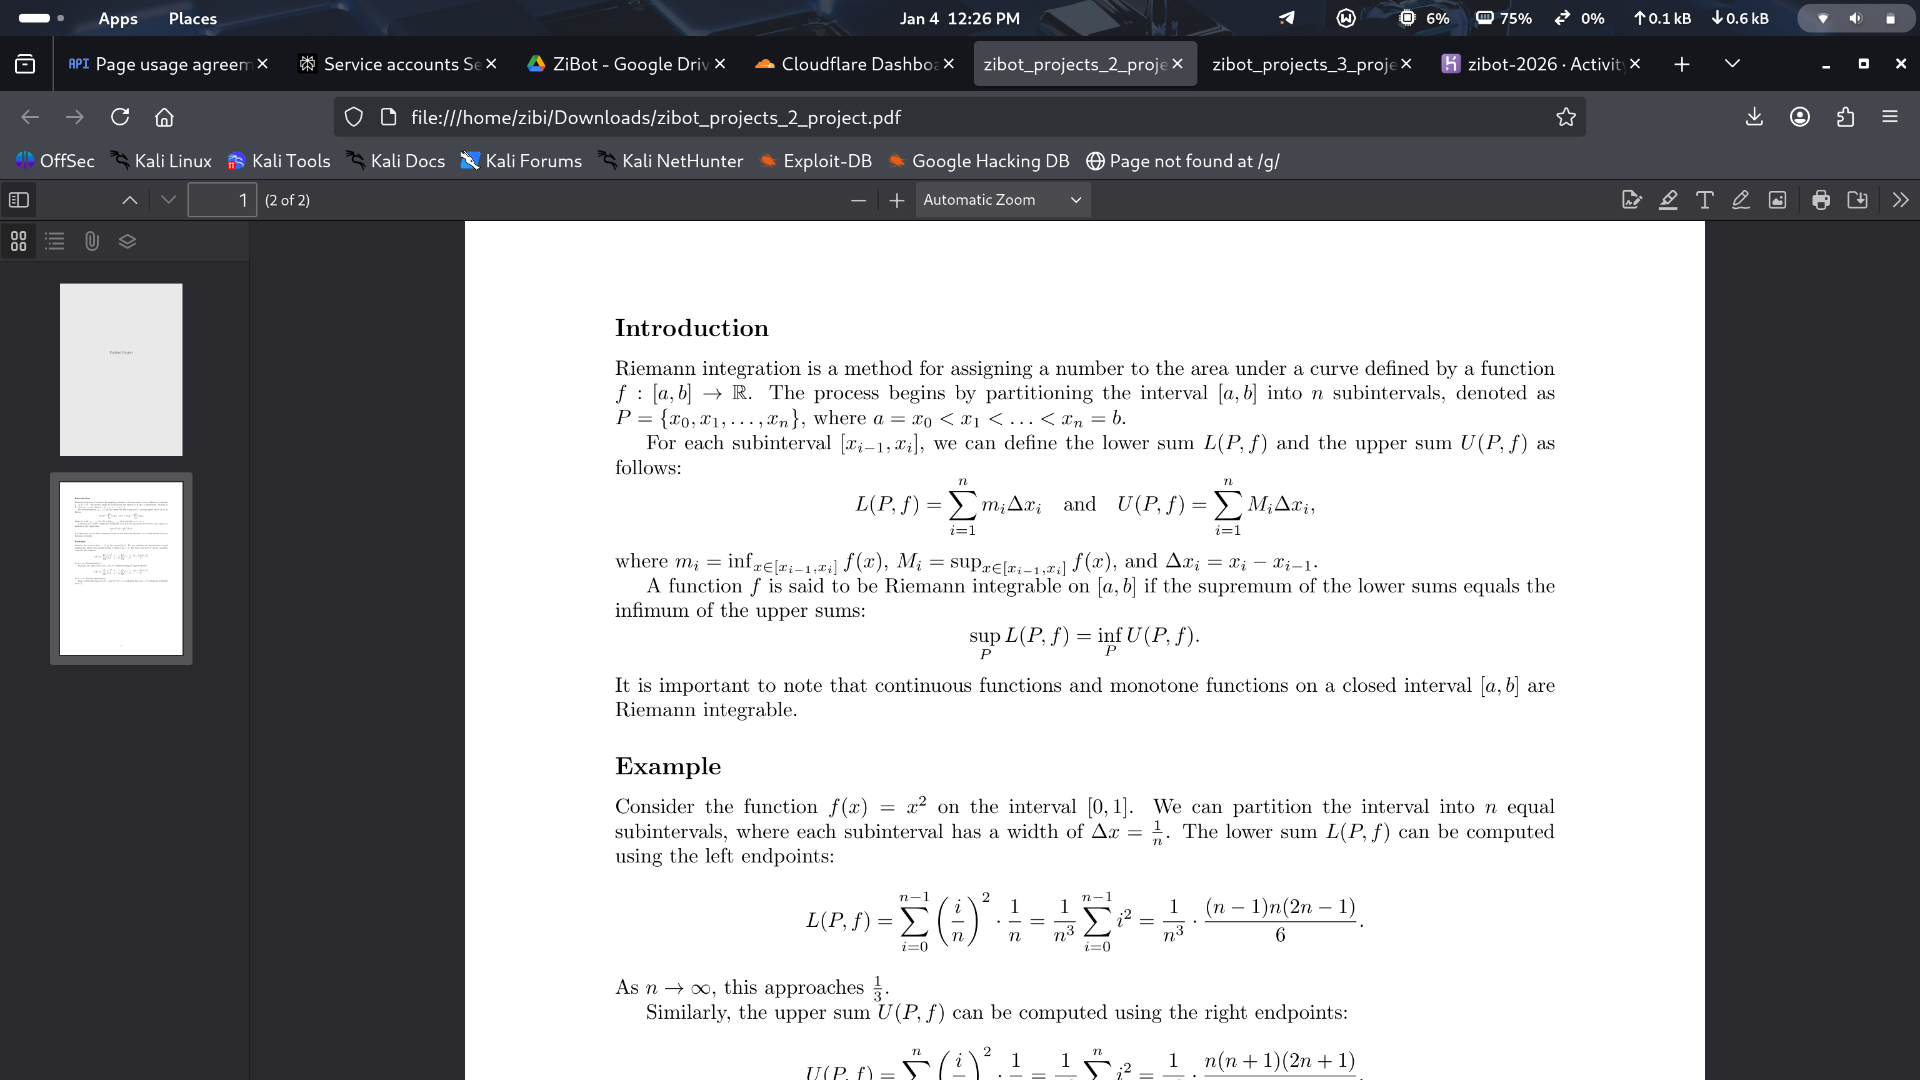Go to previous page arrow
This screenshot has height=1080, width=1920.
130,200
